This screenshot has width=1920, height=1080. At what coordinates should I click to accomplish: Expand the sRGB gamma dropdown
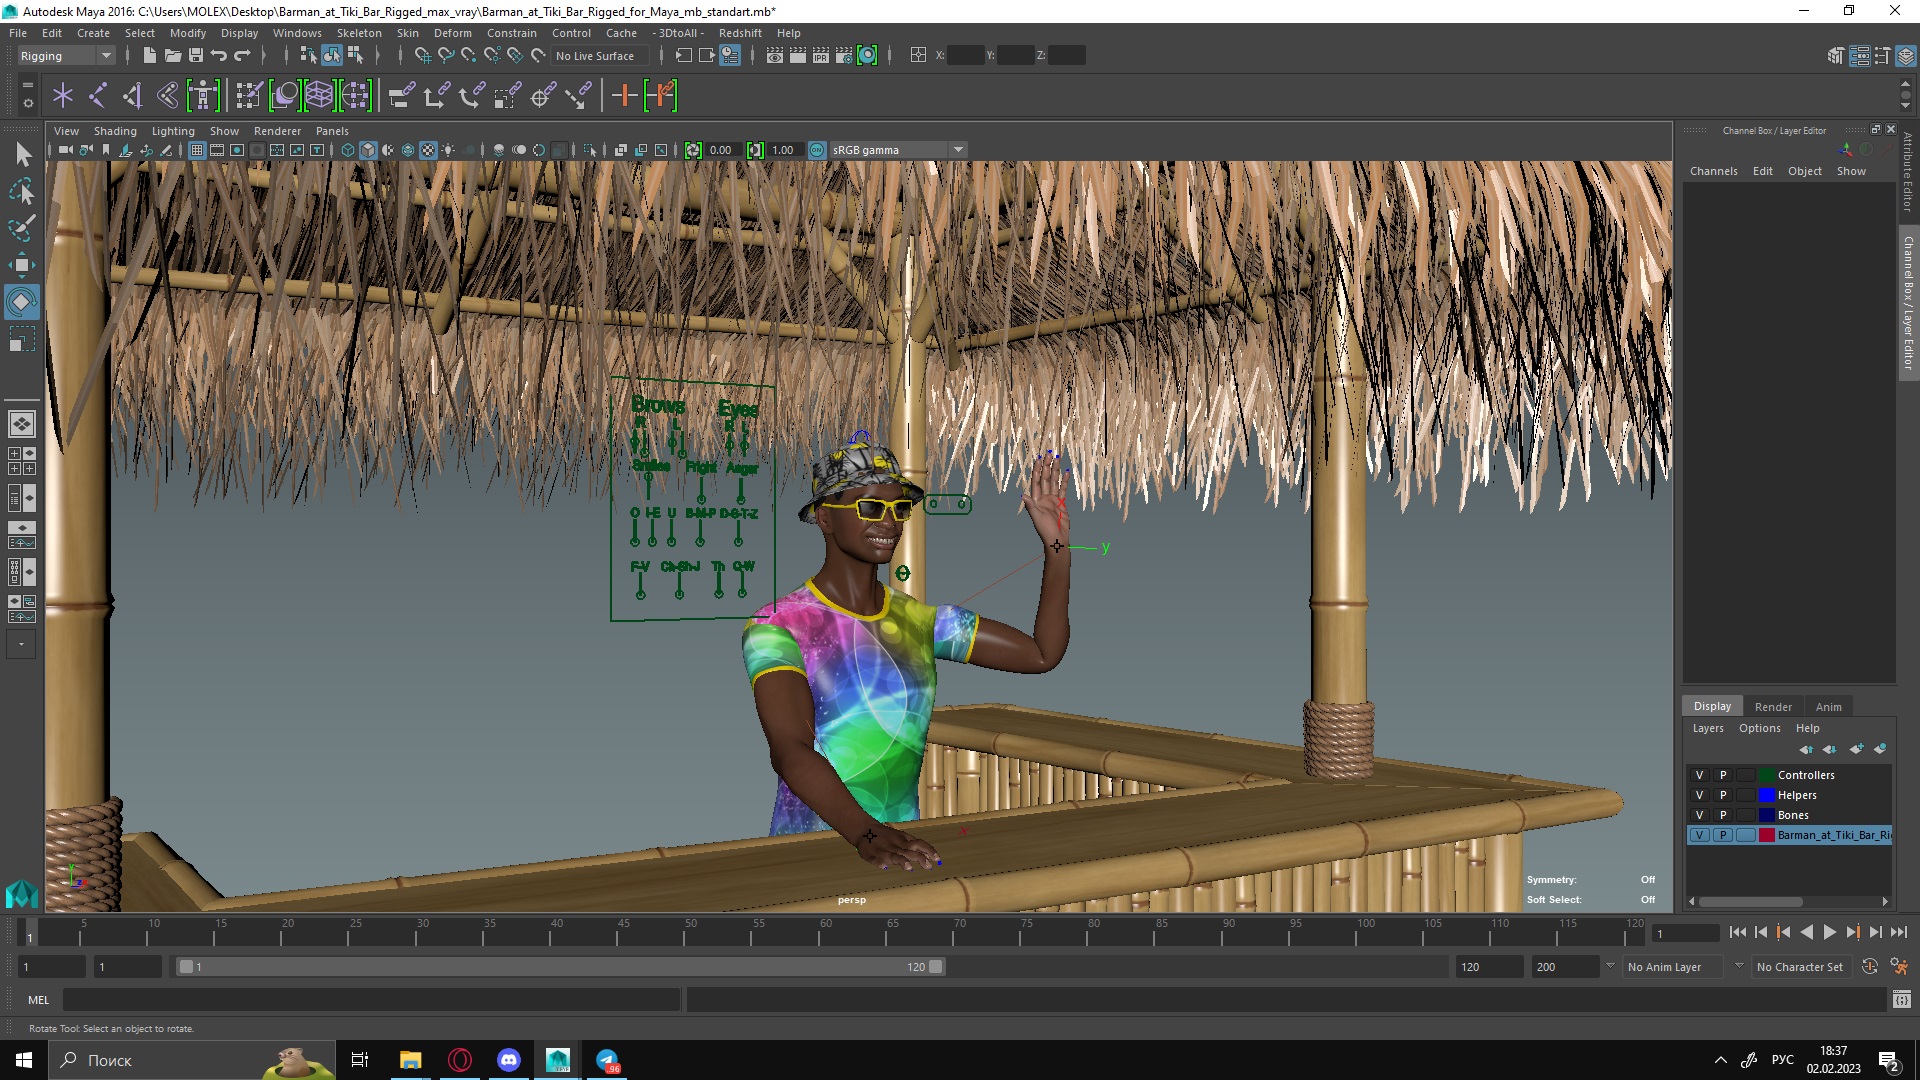[958, 150]
